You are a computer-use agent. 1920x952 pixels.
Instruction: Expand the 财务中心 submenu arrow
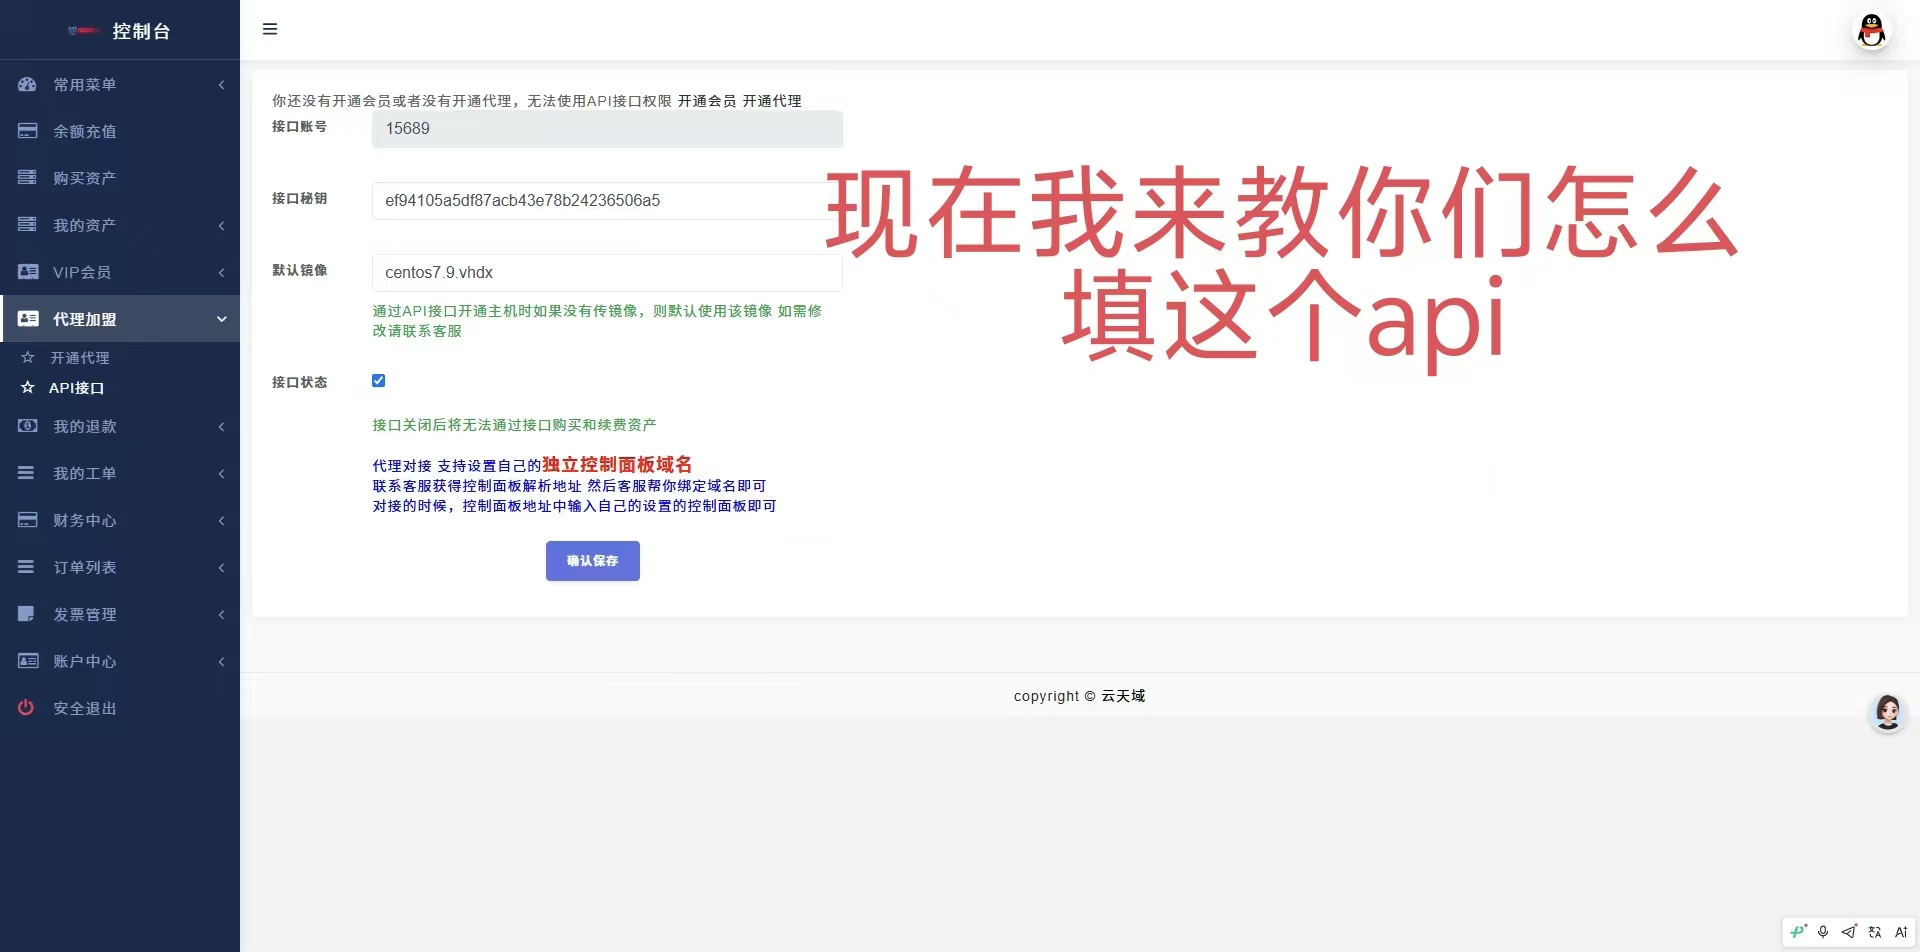tap(221, 521)
